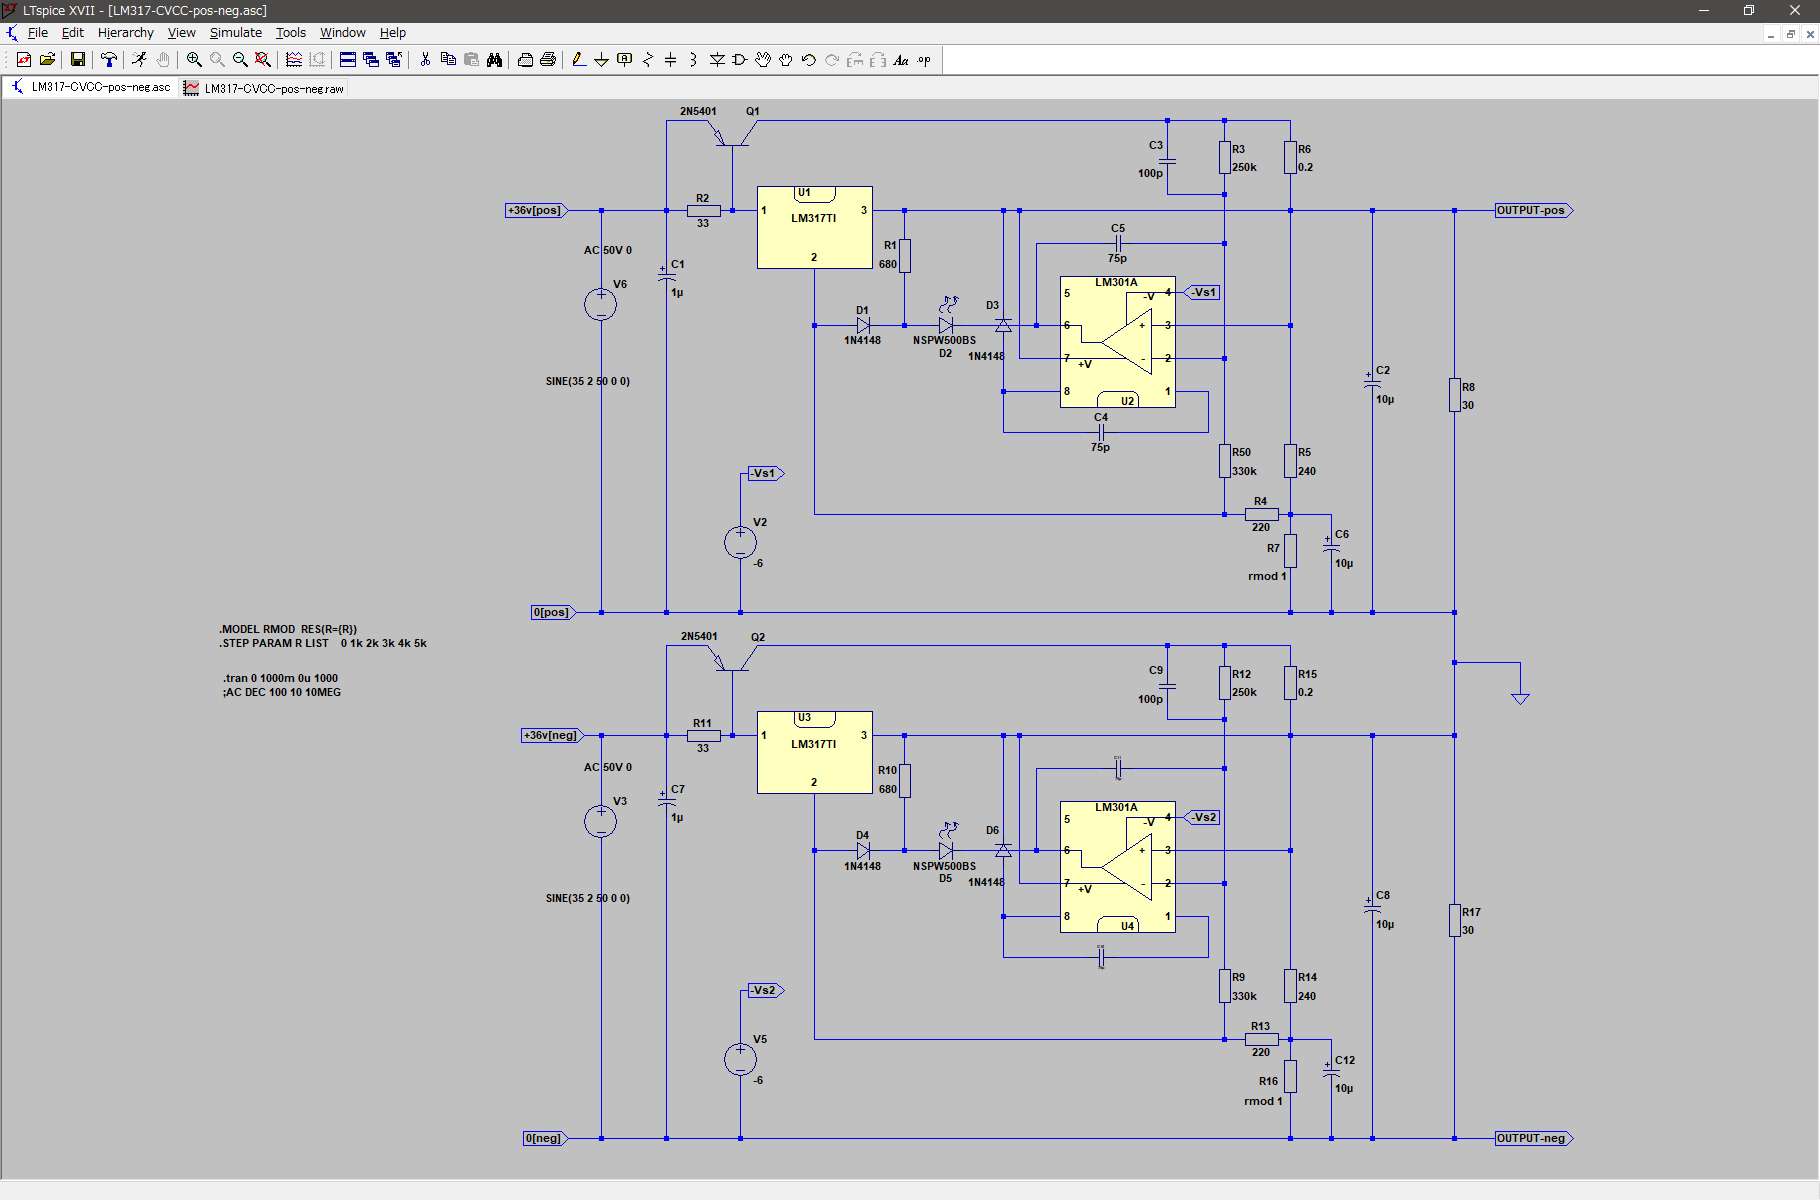Select voltage source V6 symbol
Viewport: 1820px width, 1200px height.
click(600, 305)
